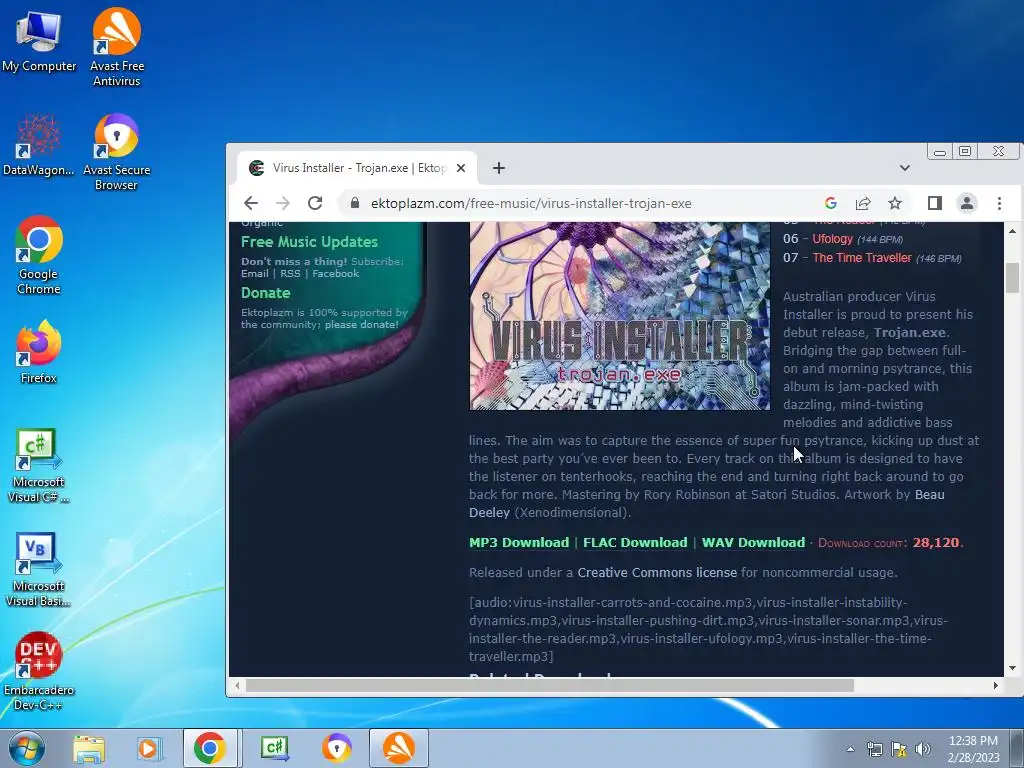Reload the page with refresh icon
This screenshot has width=1024, height=768.
coord(315,203)
